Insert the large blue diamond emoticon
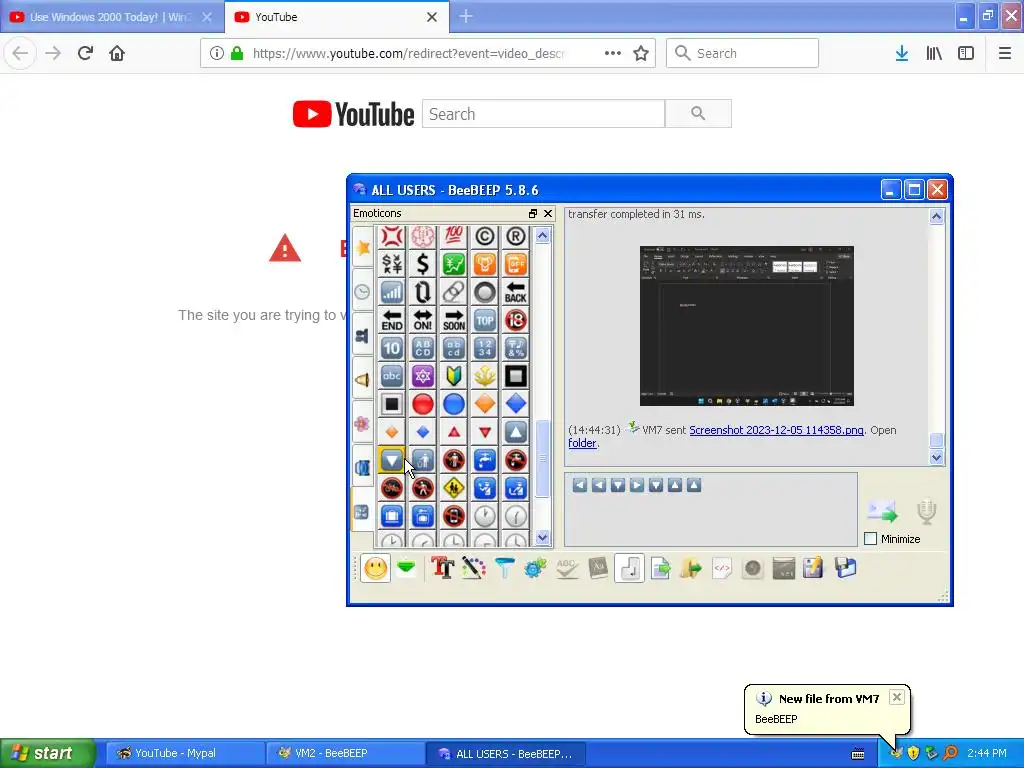Image resolution: width=1024 pixels, height=768 pixels. (x=515, y=404)
